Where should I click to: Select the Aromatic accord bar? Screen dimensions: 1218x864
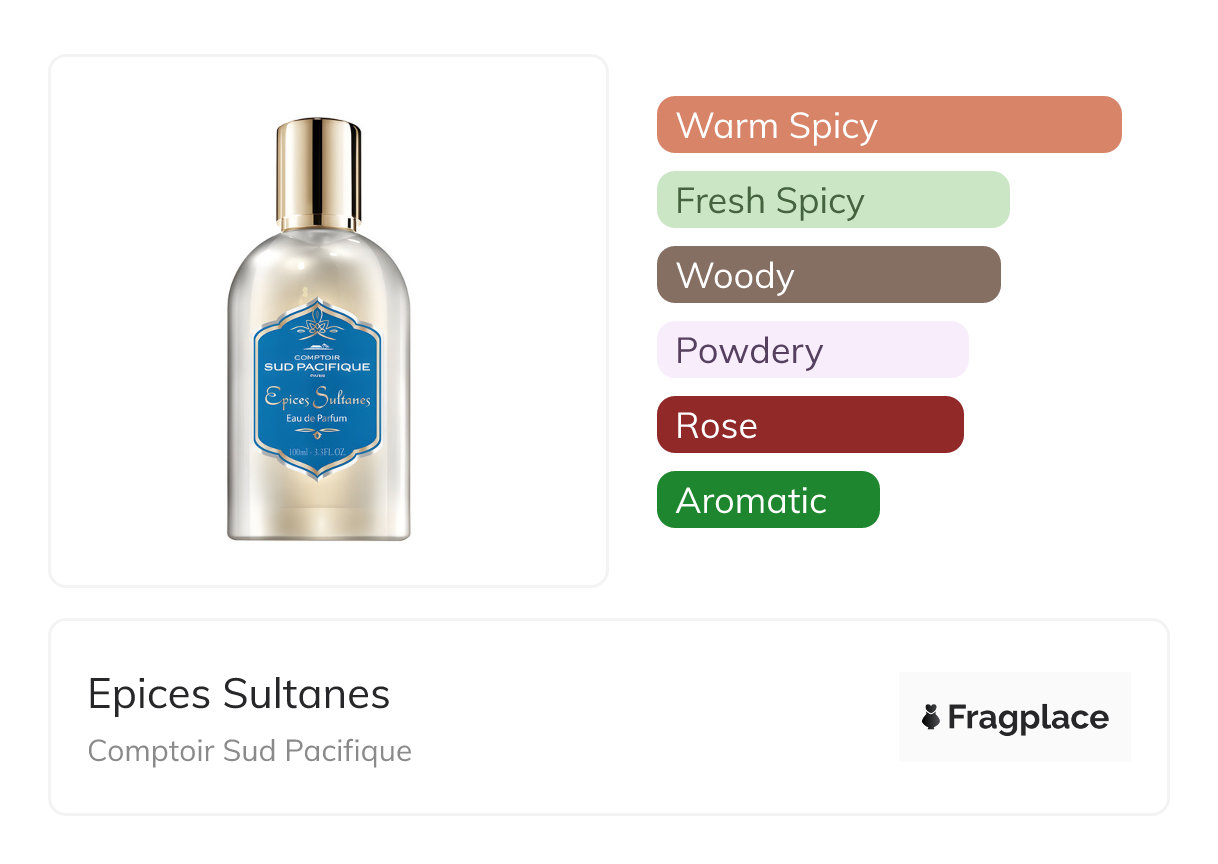click(x=768, y=500)
